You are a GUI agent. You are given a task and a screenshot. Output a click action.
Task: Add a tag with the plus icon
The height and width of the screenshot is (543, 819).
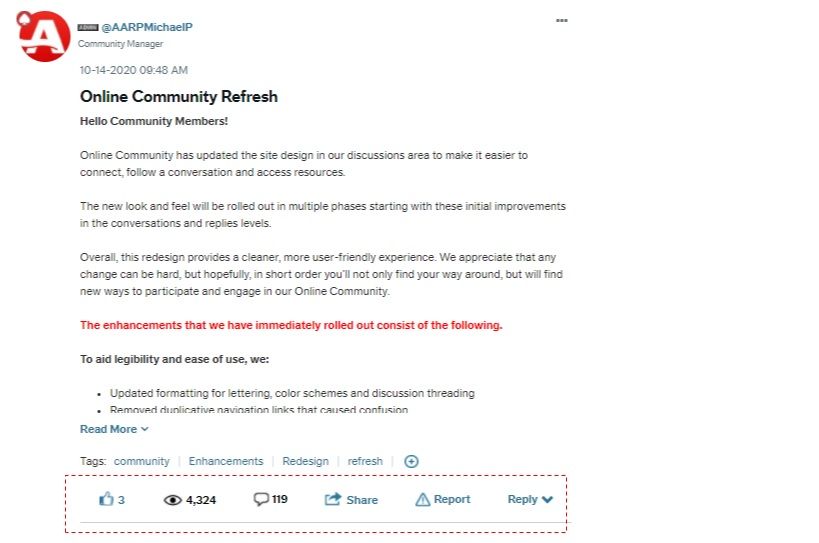[411, 461]
